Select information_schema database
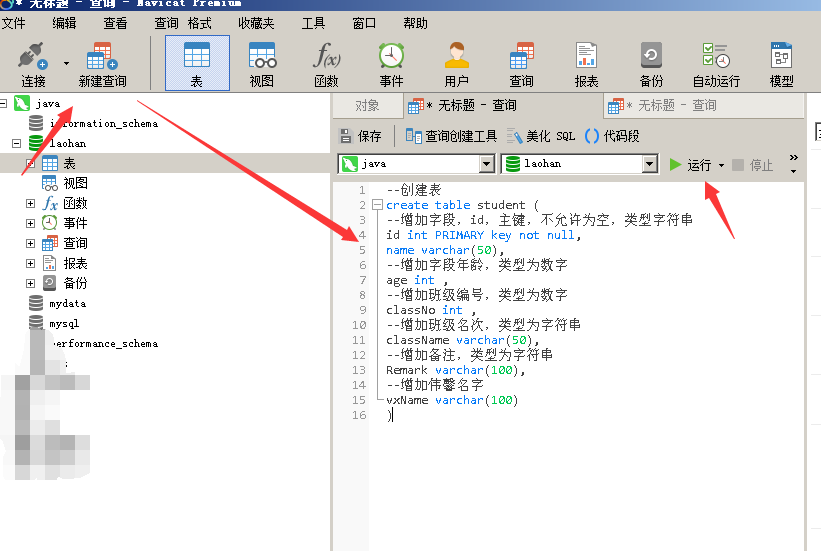 click(103, 123)
